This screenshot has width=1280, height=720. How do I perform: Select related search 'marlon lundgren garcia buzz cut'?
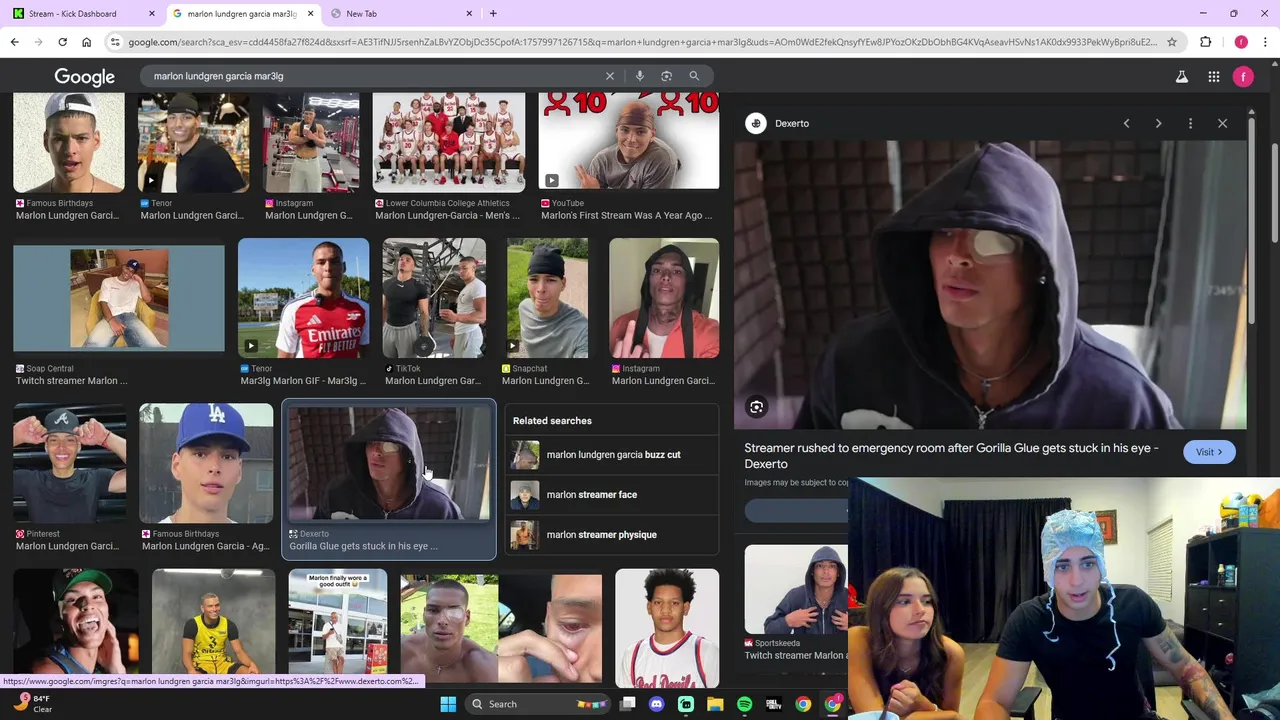pyautogui.click(x=611, y=455)
